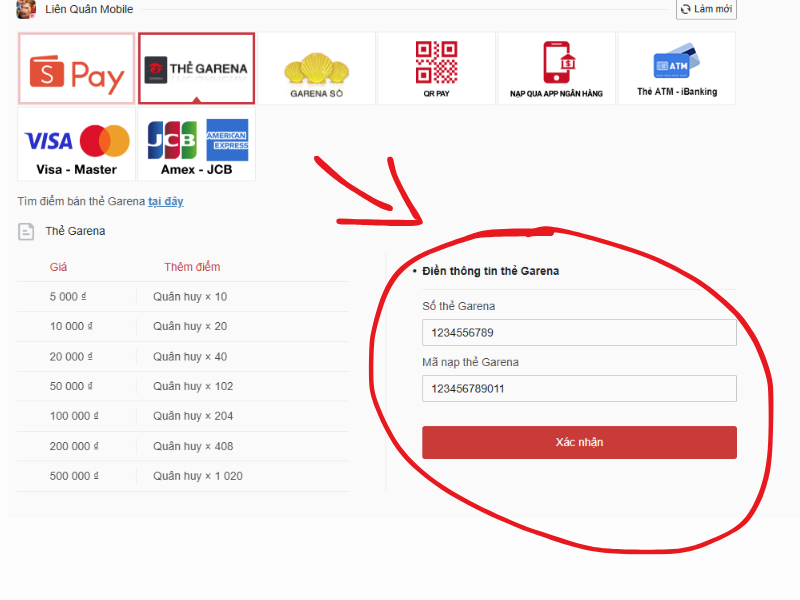This screenshot has width=800, height=600.
Task: Focus the Mã nạp thẻ Garena input field
Action: tap(579, 389)
